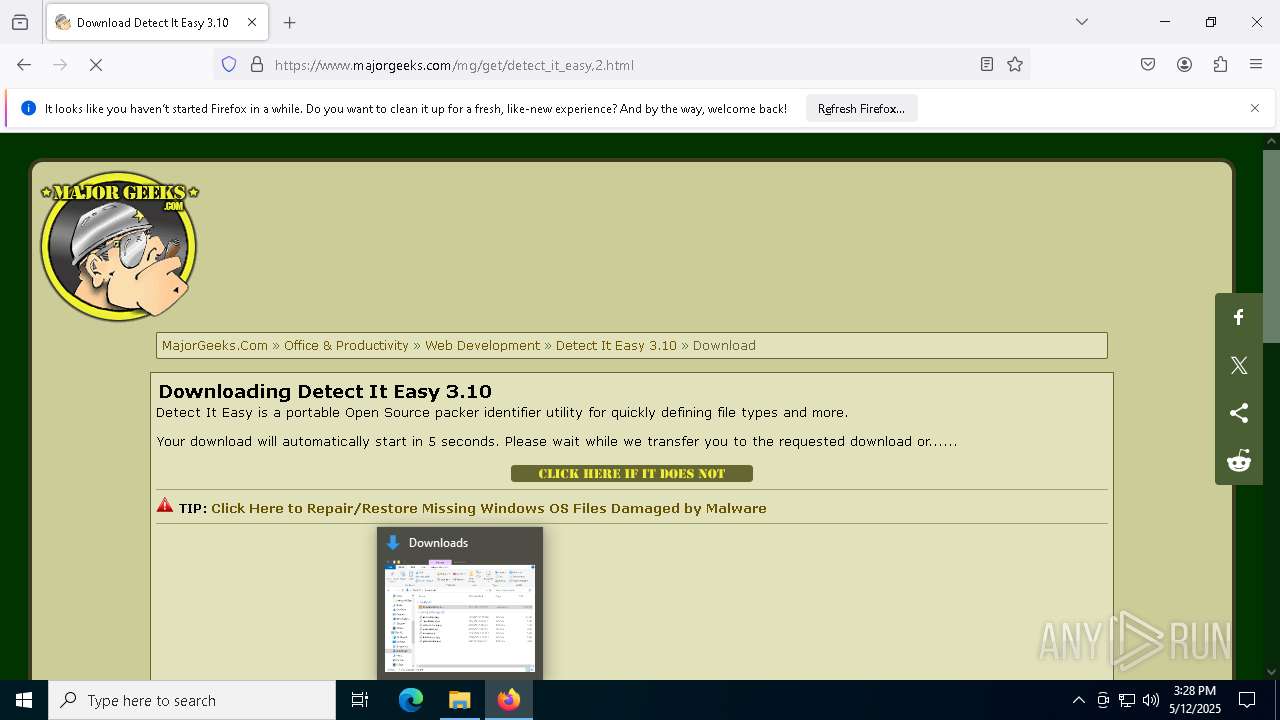Image resolution: width=1280 pixels, height=720 pixels.
Task: Open Detect It Easy 3.10 breadcrumb link
Action: [616, 345]
